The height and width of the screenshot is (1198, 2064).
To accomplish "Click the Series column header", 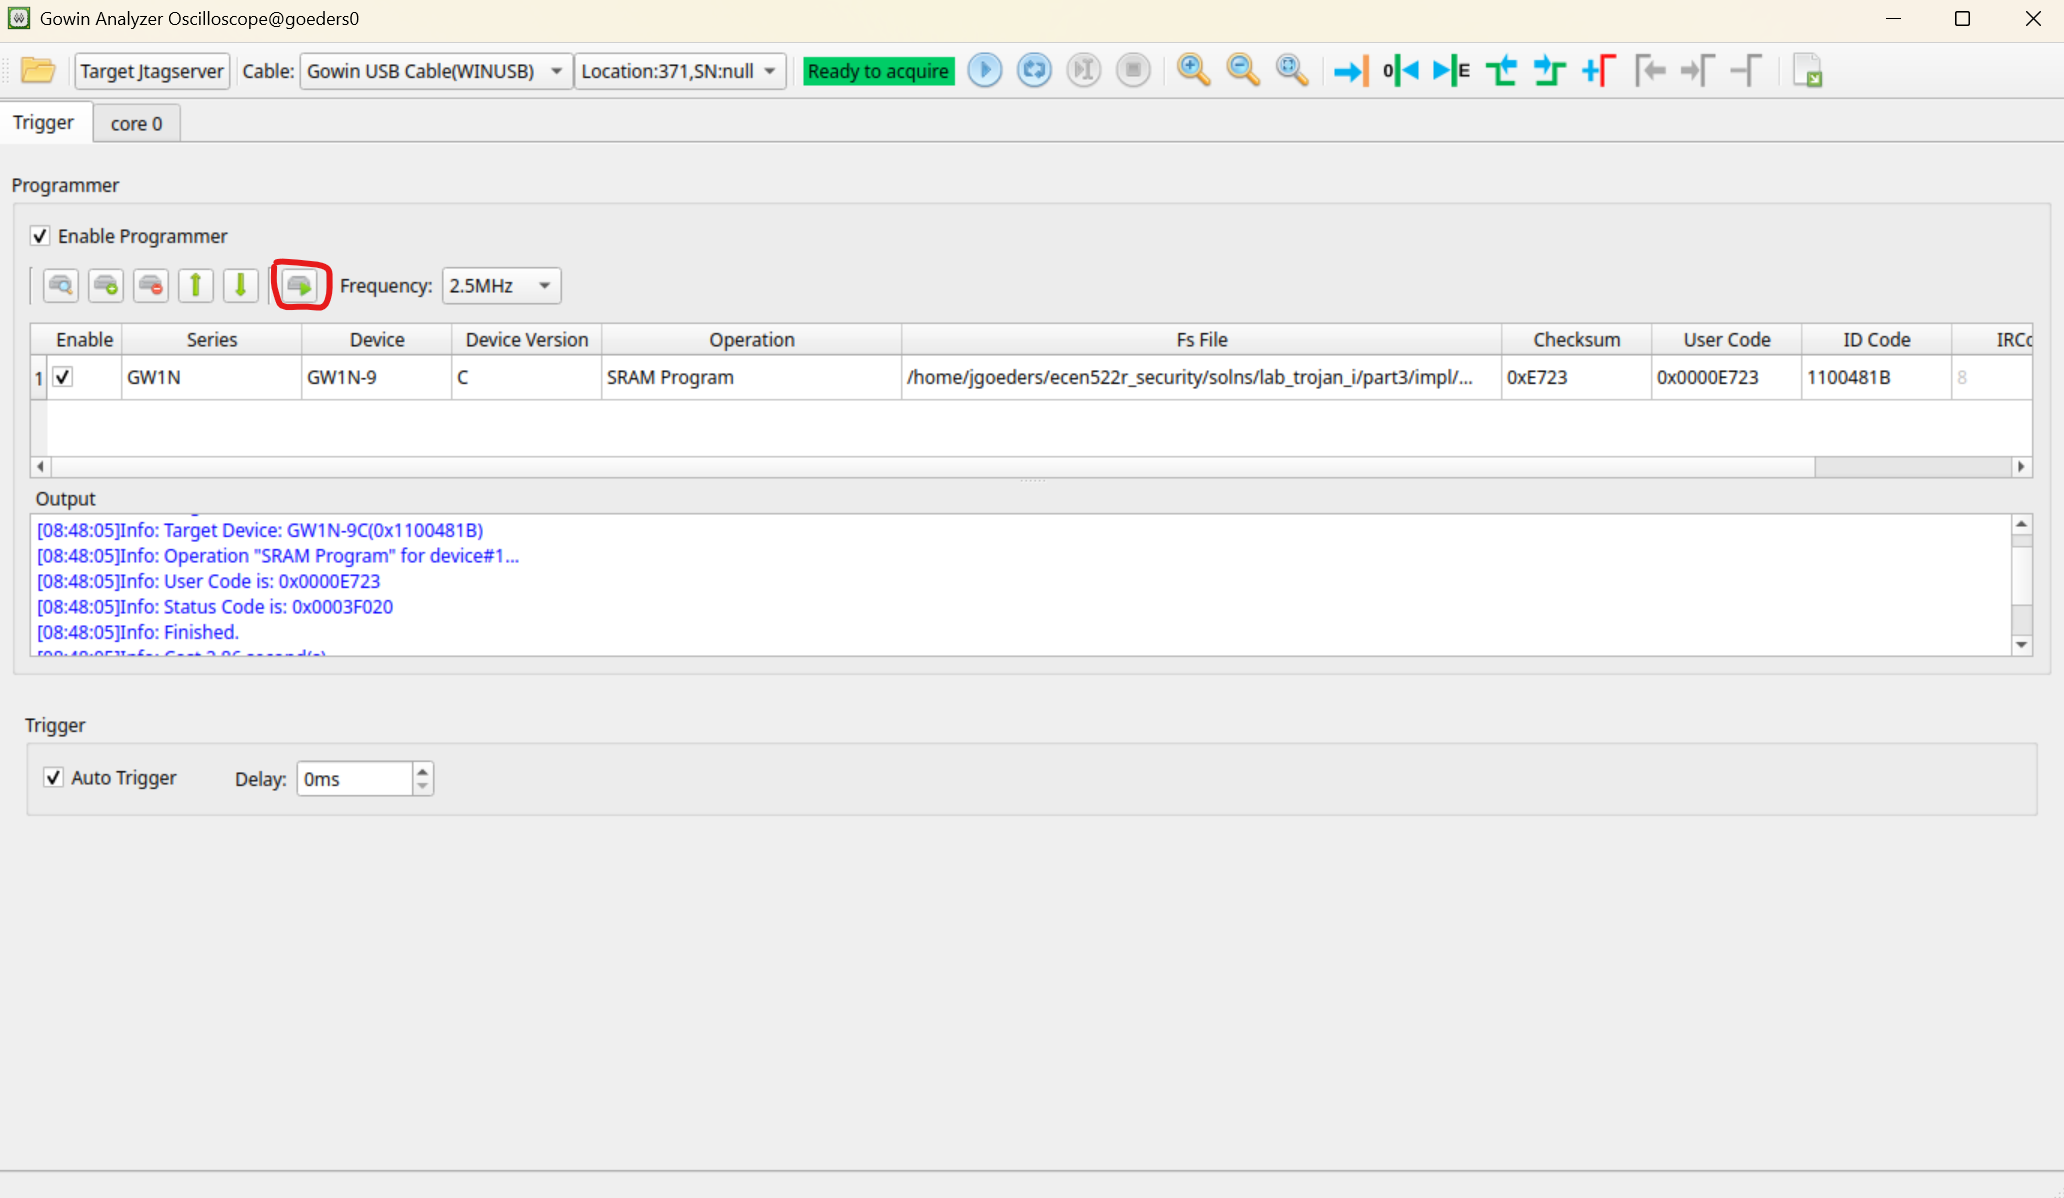I will click(212, 340).
